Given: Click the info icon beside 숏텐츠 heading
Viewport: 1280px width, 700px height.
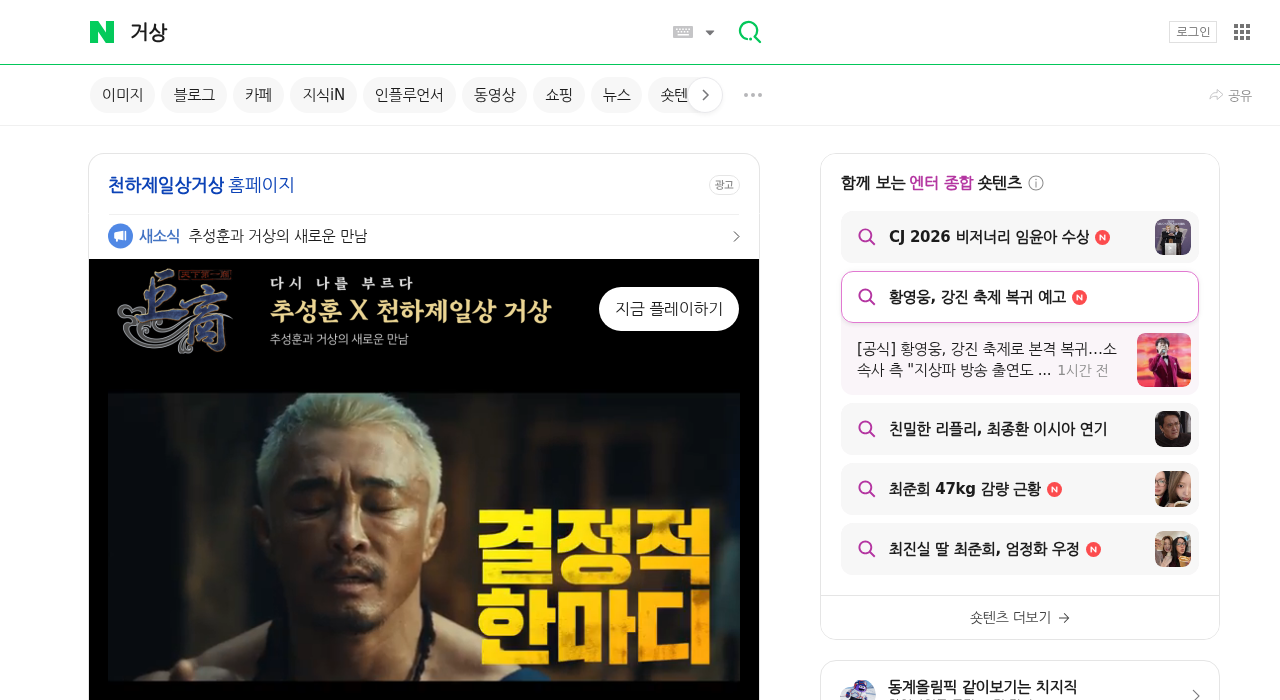Looking at the screenshot, I should tap(1037, 183).
